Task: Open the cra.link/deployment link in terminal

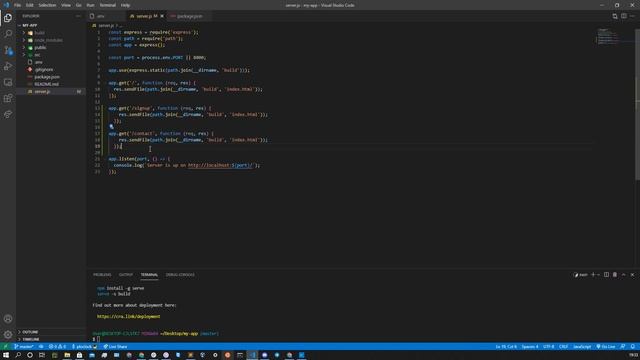Action: pos(129,316)
